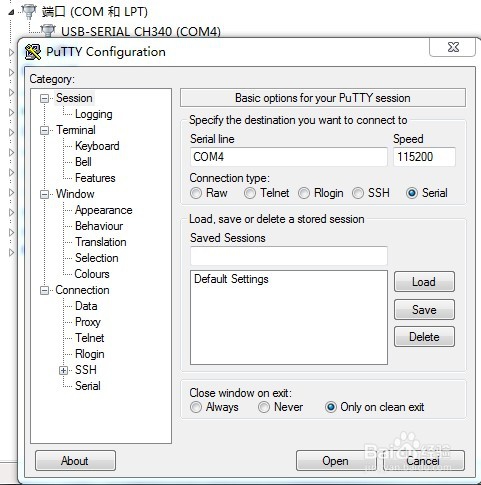Open the Proxy settings category

click(88, 322)
